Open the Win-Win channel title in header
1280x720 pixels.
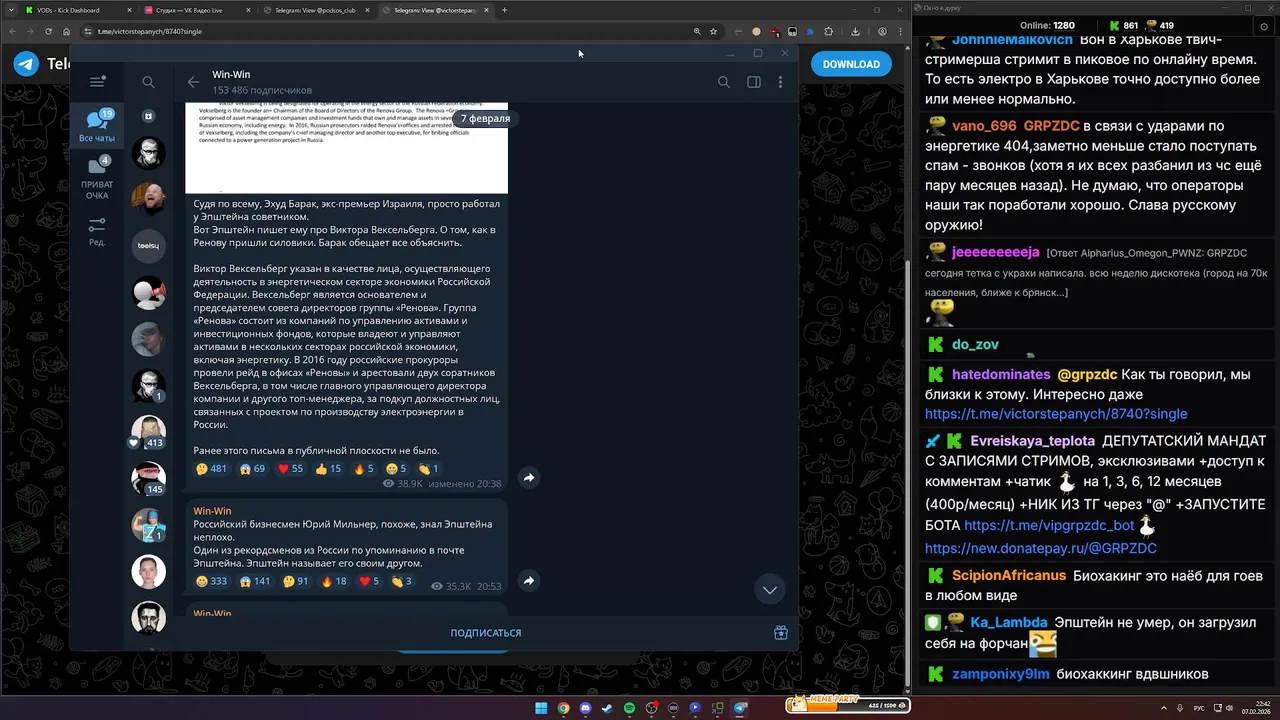(x=231, y=74)
